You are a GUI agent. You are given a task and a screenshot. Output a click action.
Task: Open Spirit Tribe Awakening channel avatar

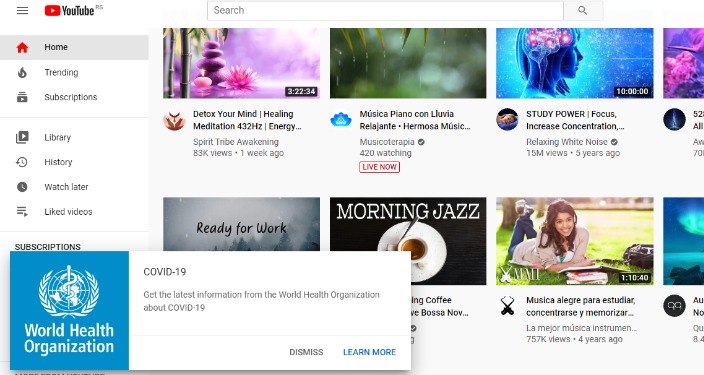174,119
